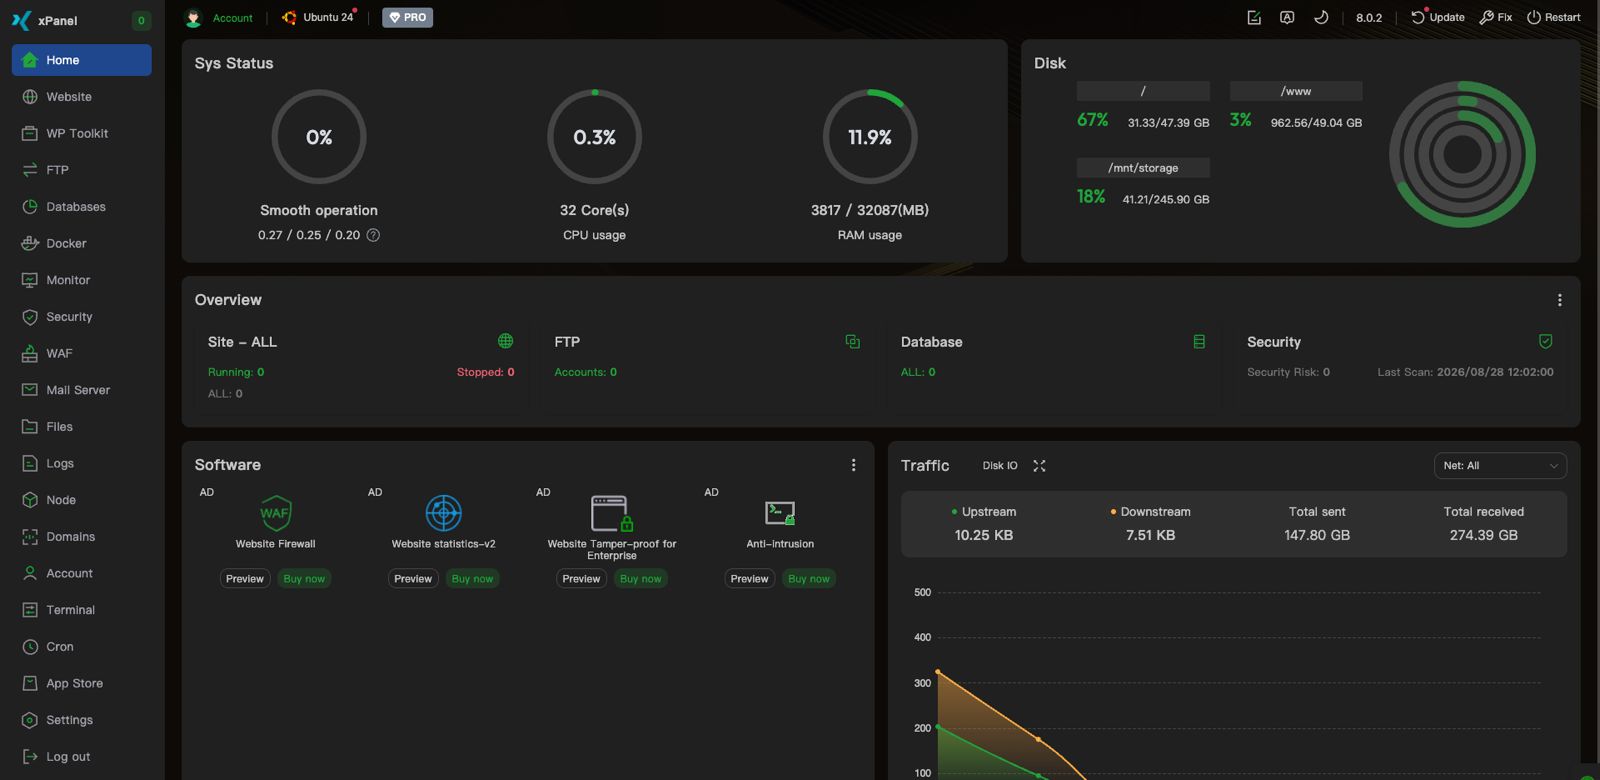Click the Log out icon
Screen dimensions: 1600x780
pyautogui.click(x=30, y=757)
